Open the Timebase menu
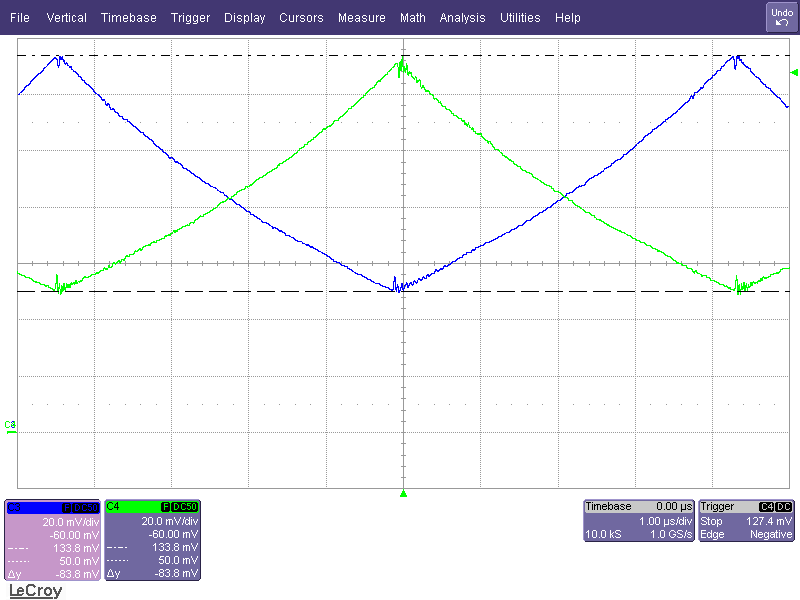This screenshot has width=800, height=600. click(129, 18)
